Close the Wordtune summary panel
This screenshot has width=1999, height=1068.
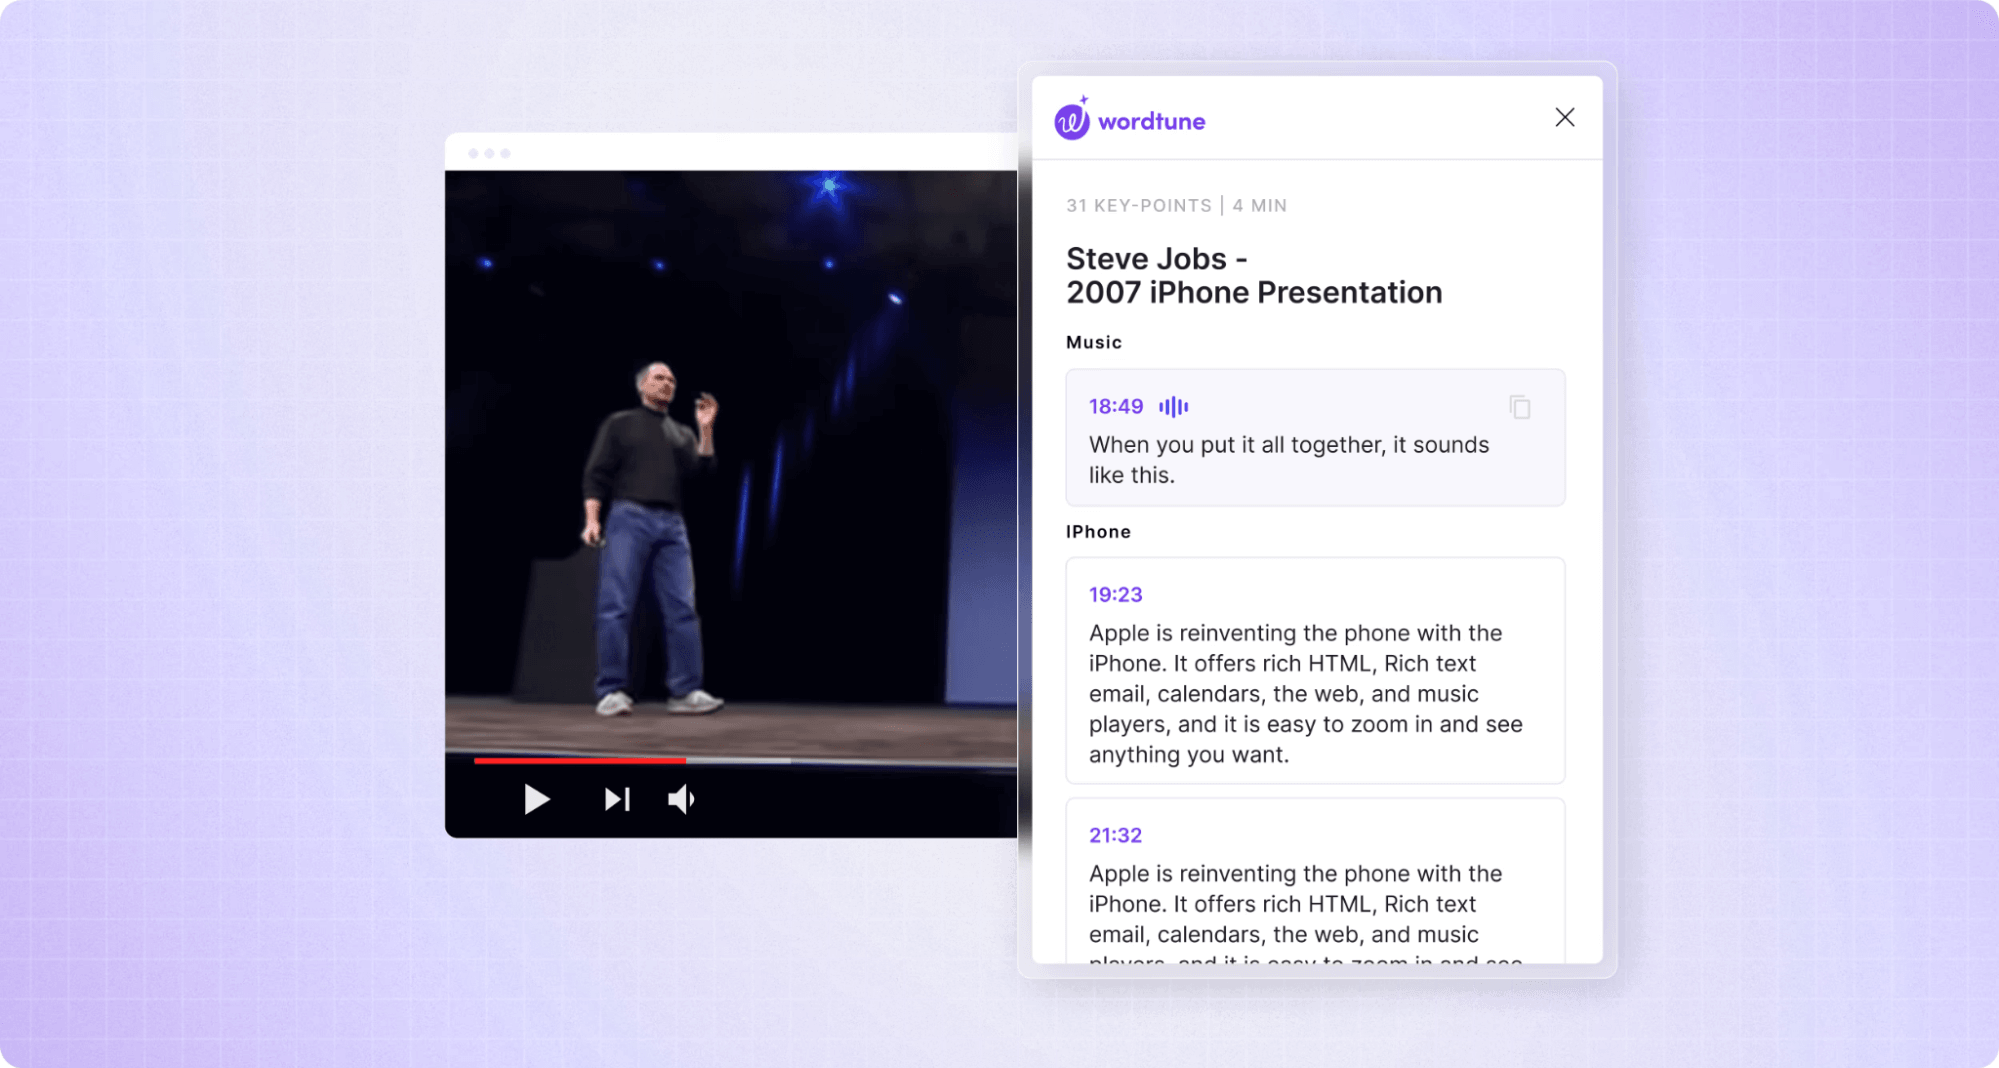[1564, 117]
